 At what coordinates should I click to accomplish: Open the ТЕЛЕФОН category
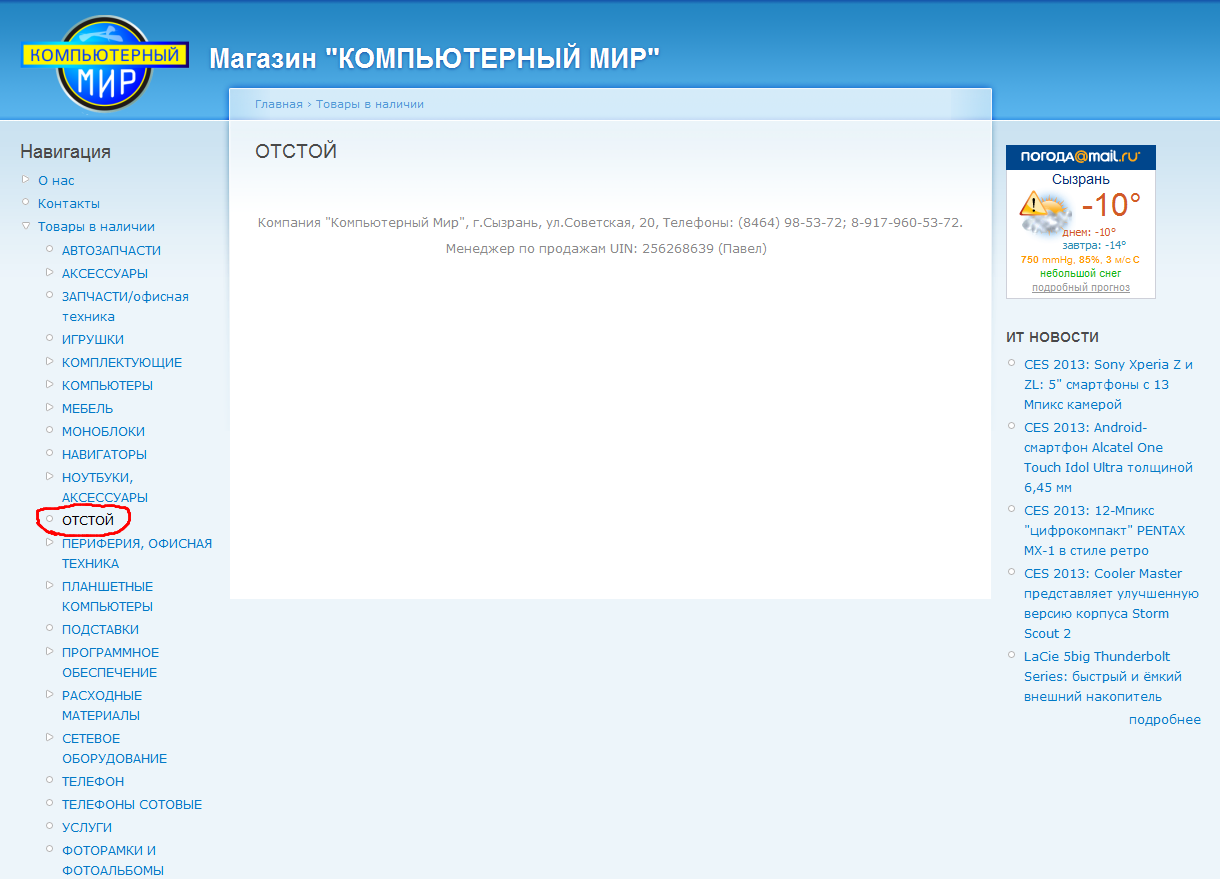pyautogui.click(x=93, y=782)
